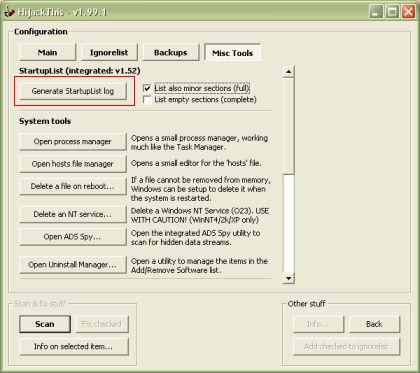The width and height of the screenshot is (420, 373).
Task: Open Uninstall Manager
Action: (x=73, y=265)
